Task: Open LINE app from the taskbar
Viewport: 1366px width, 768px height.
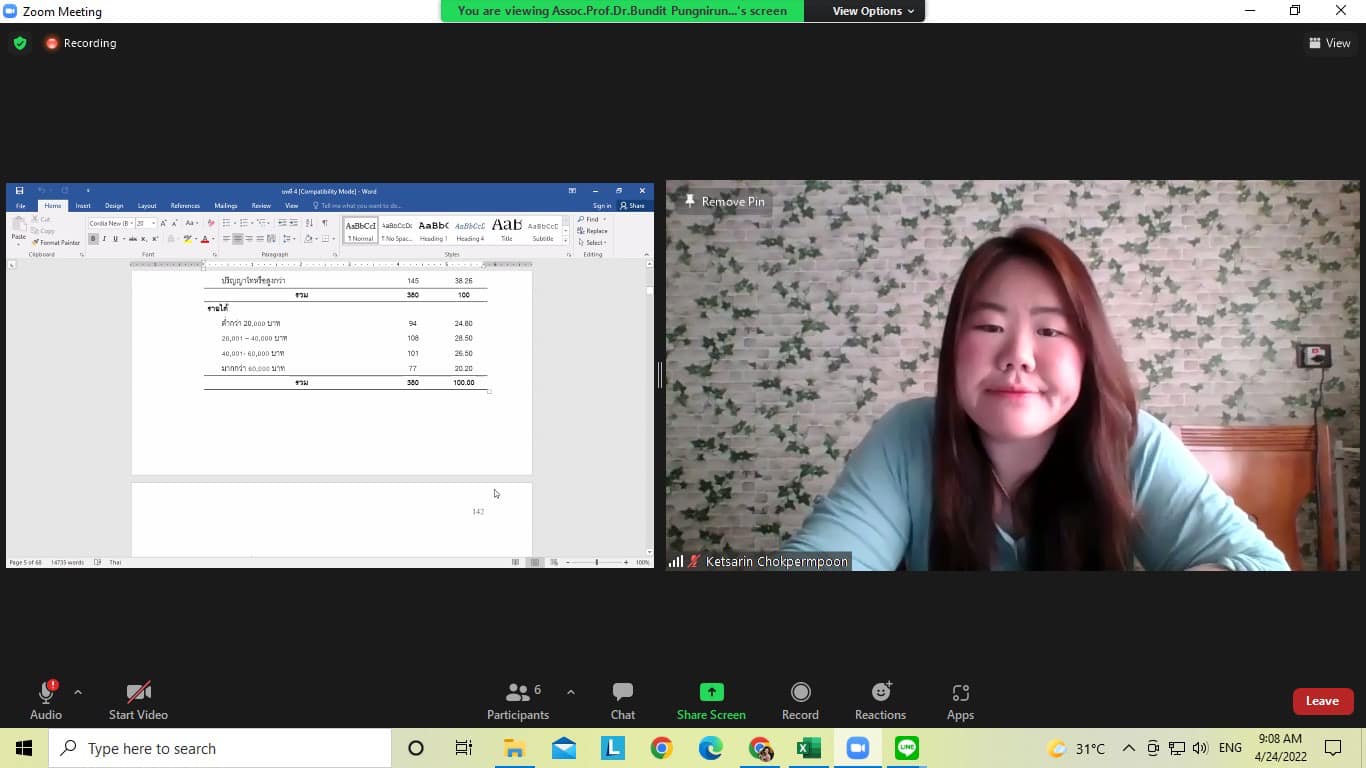Action: pyautogui.click(x=907, y=748)
